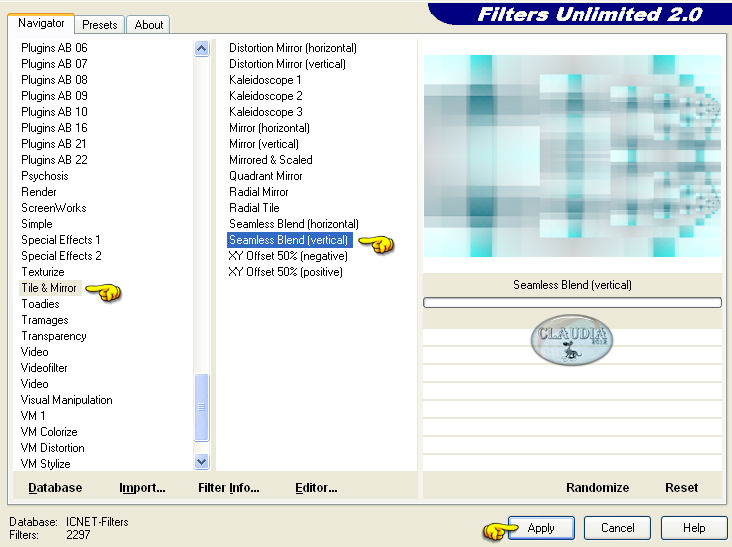Choose Mirror (vertical) filter

coord(264,144)
